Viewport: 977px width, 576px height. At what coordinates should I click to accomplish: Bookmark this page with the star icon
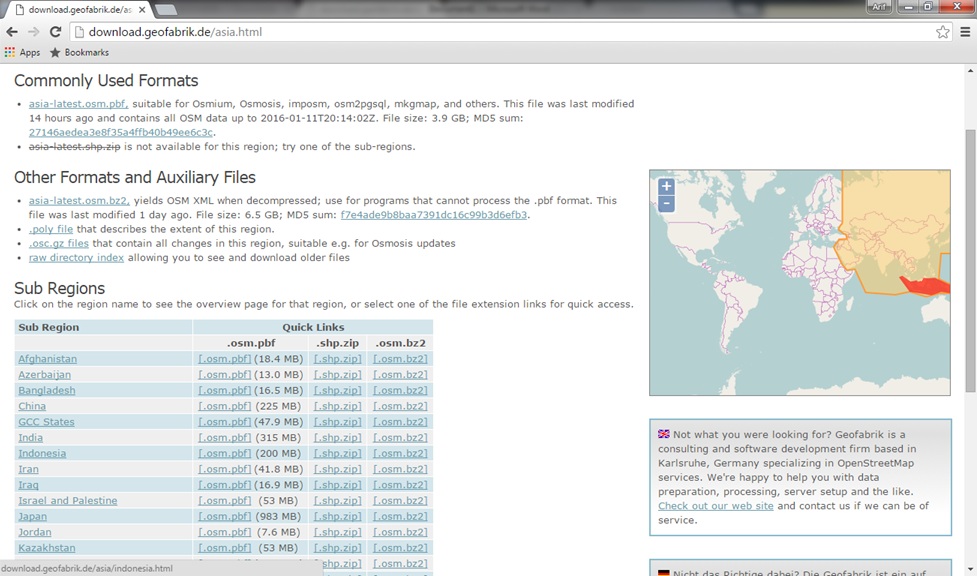tap(941, 31)
